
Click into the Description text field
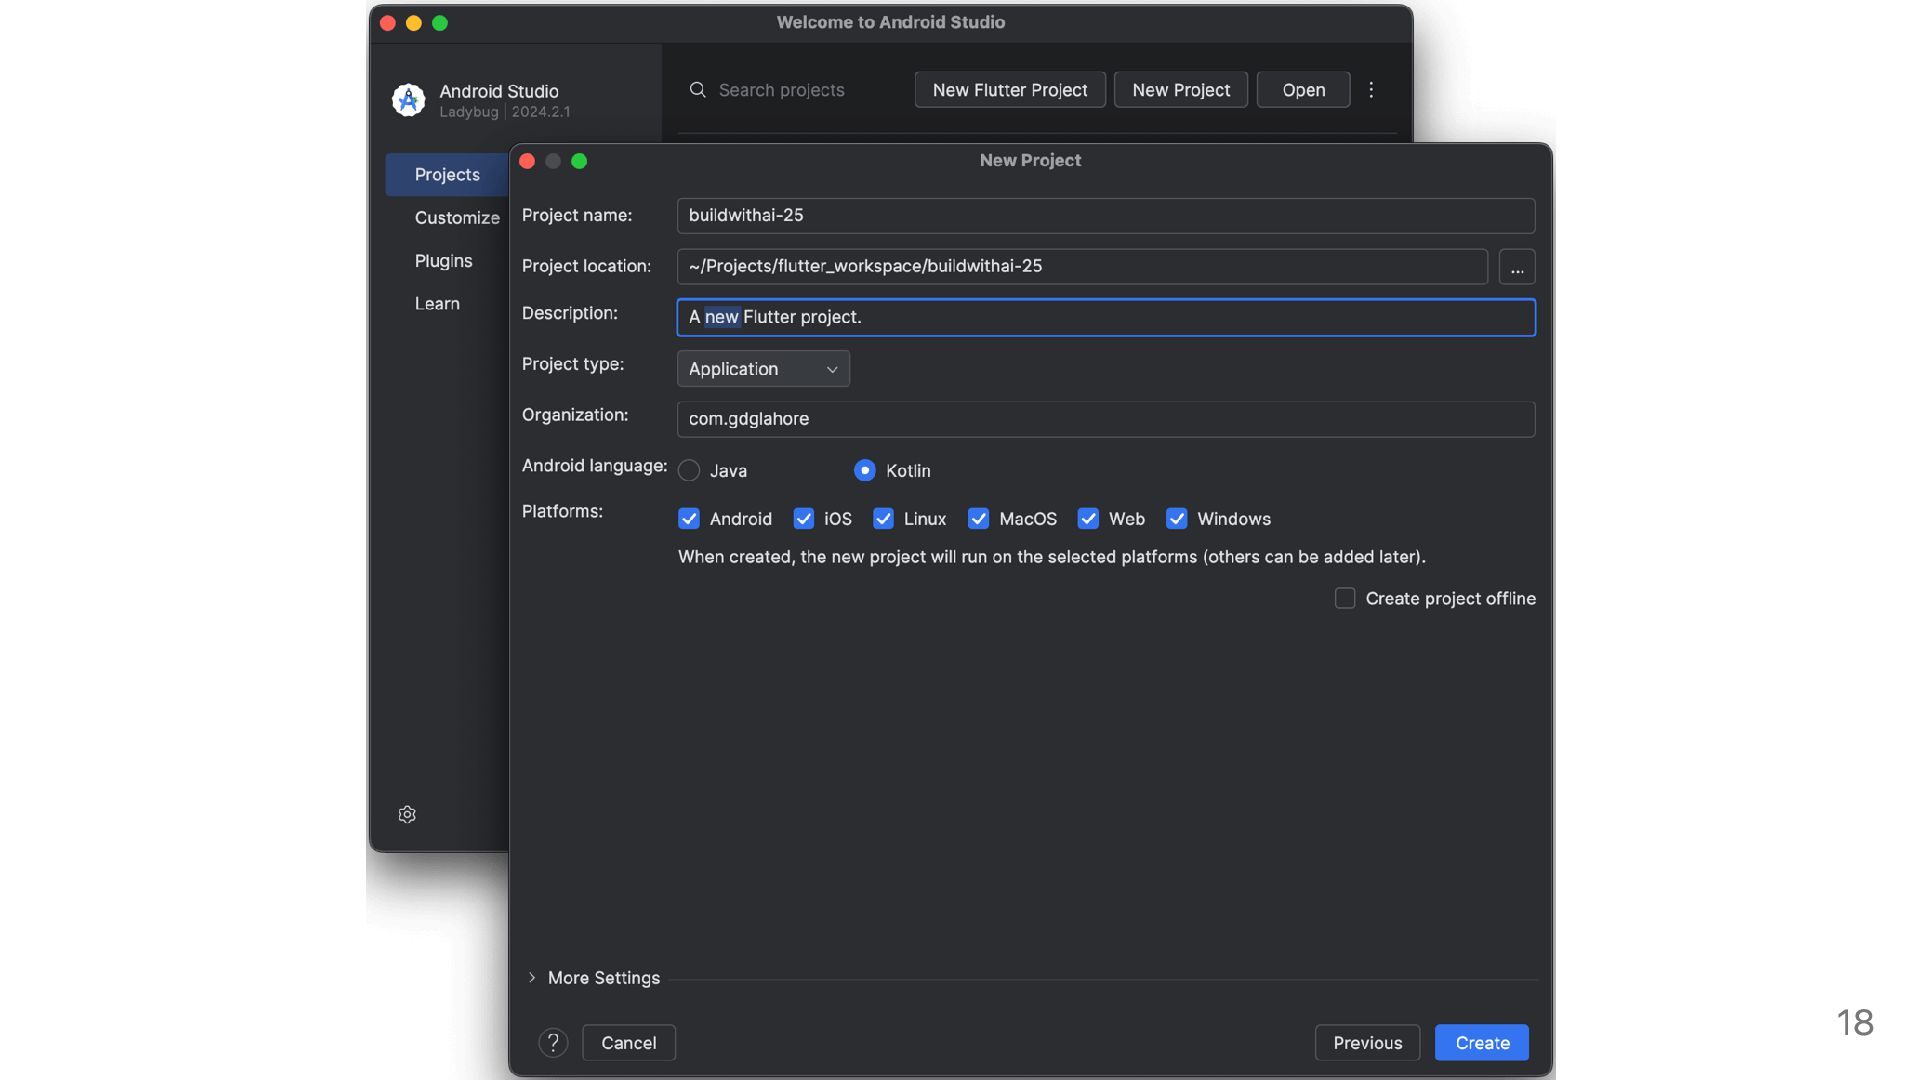pos(1106,318)
